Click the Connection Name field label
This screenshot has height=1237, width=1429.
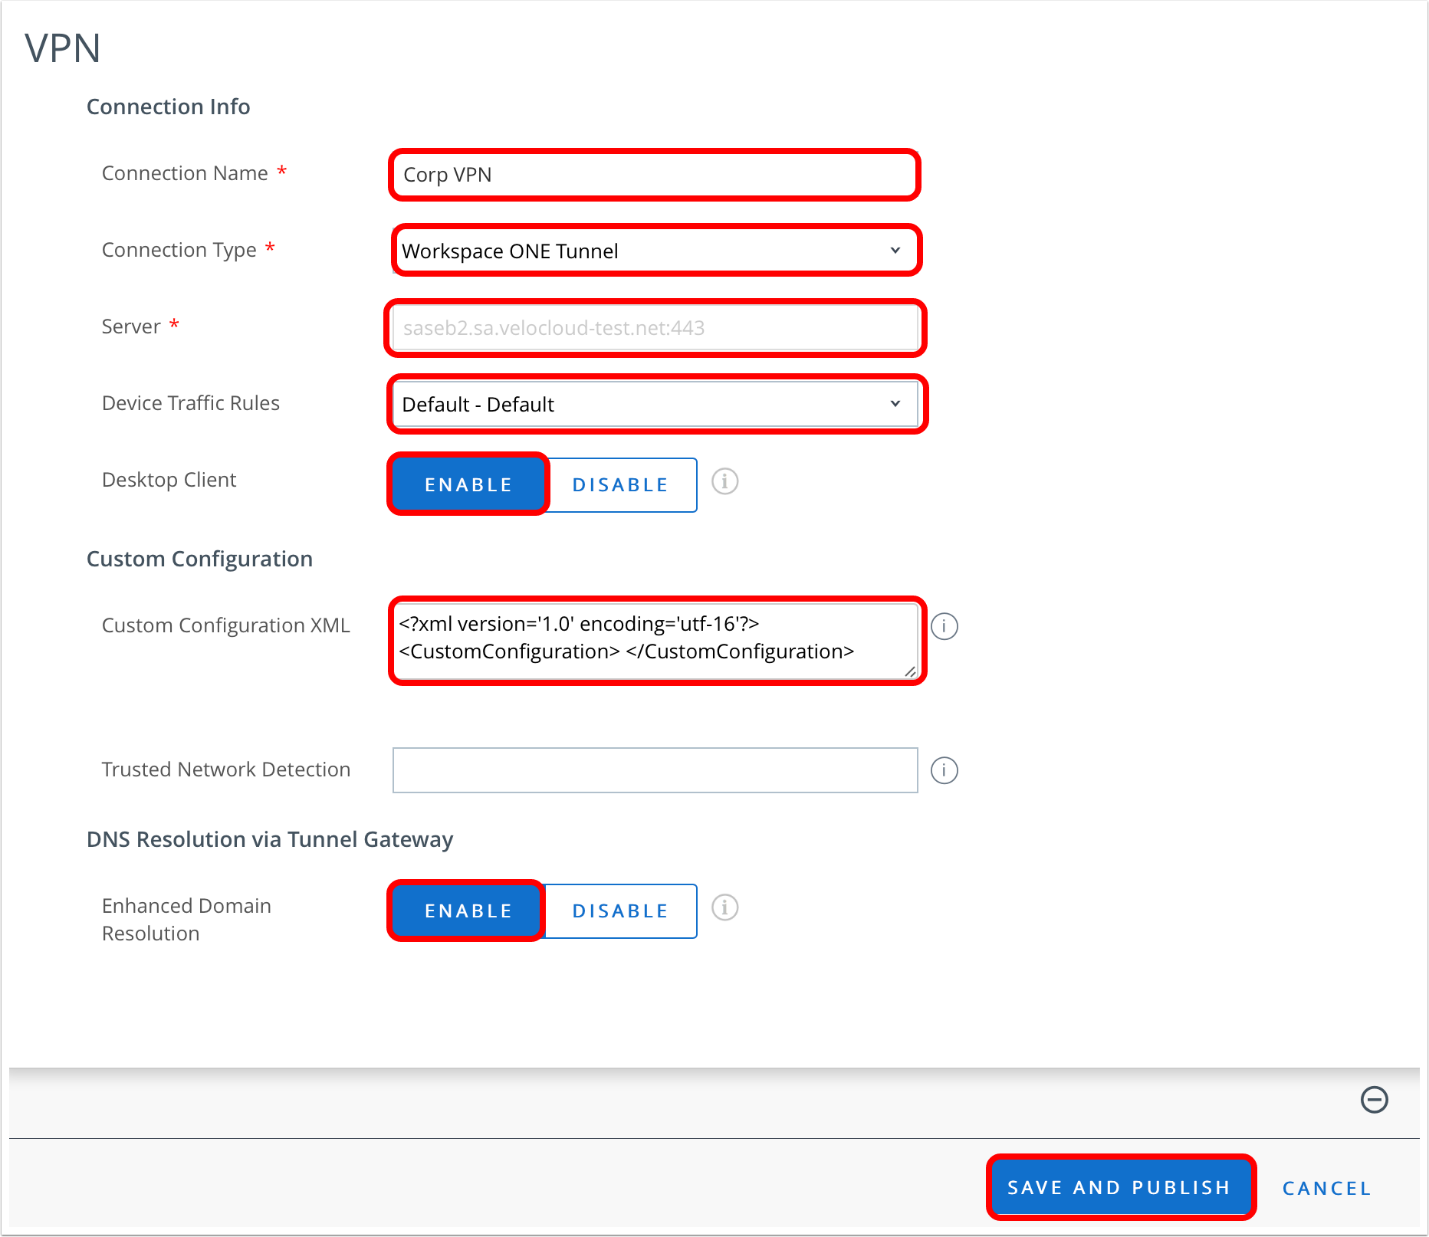tap(185, 174)
